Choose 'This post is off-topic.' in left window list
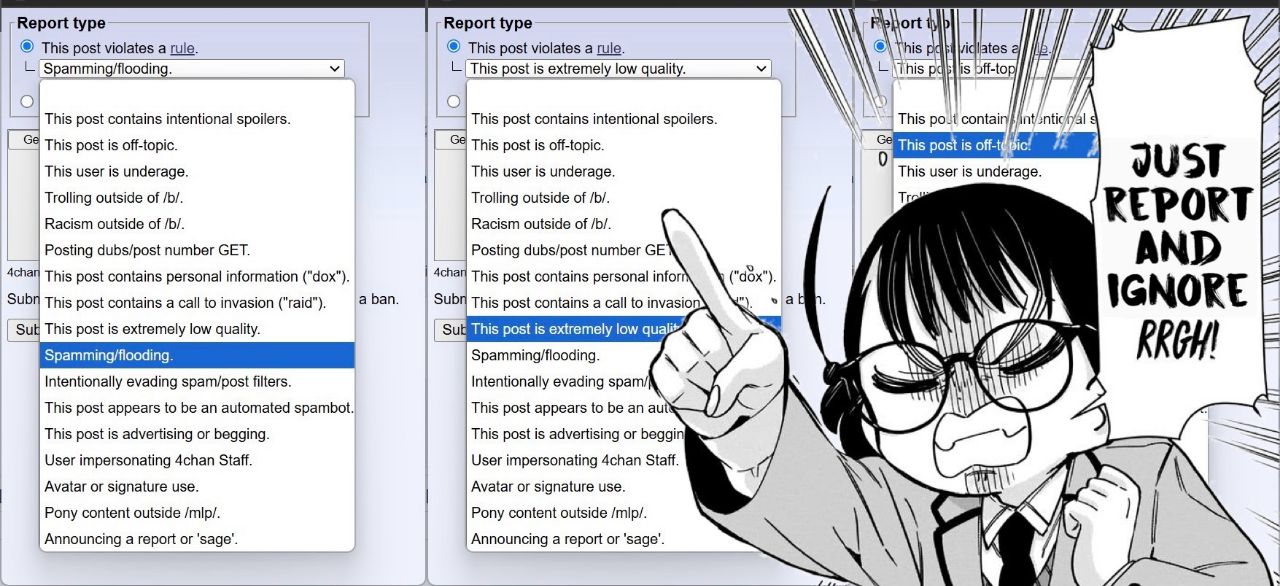The image size is (1280, 586). (197, 145)
